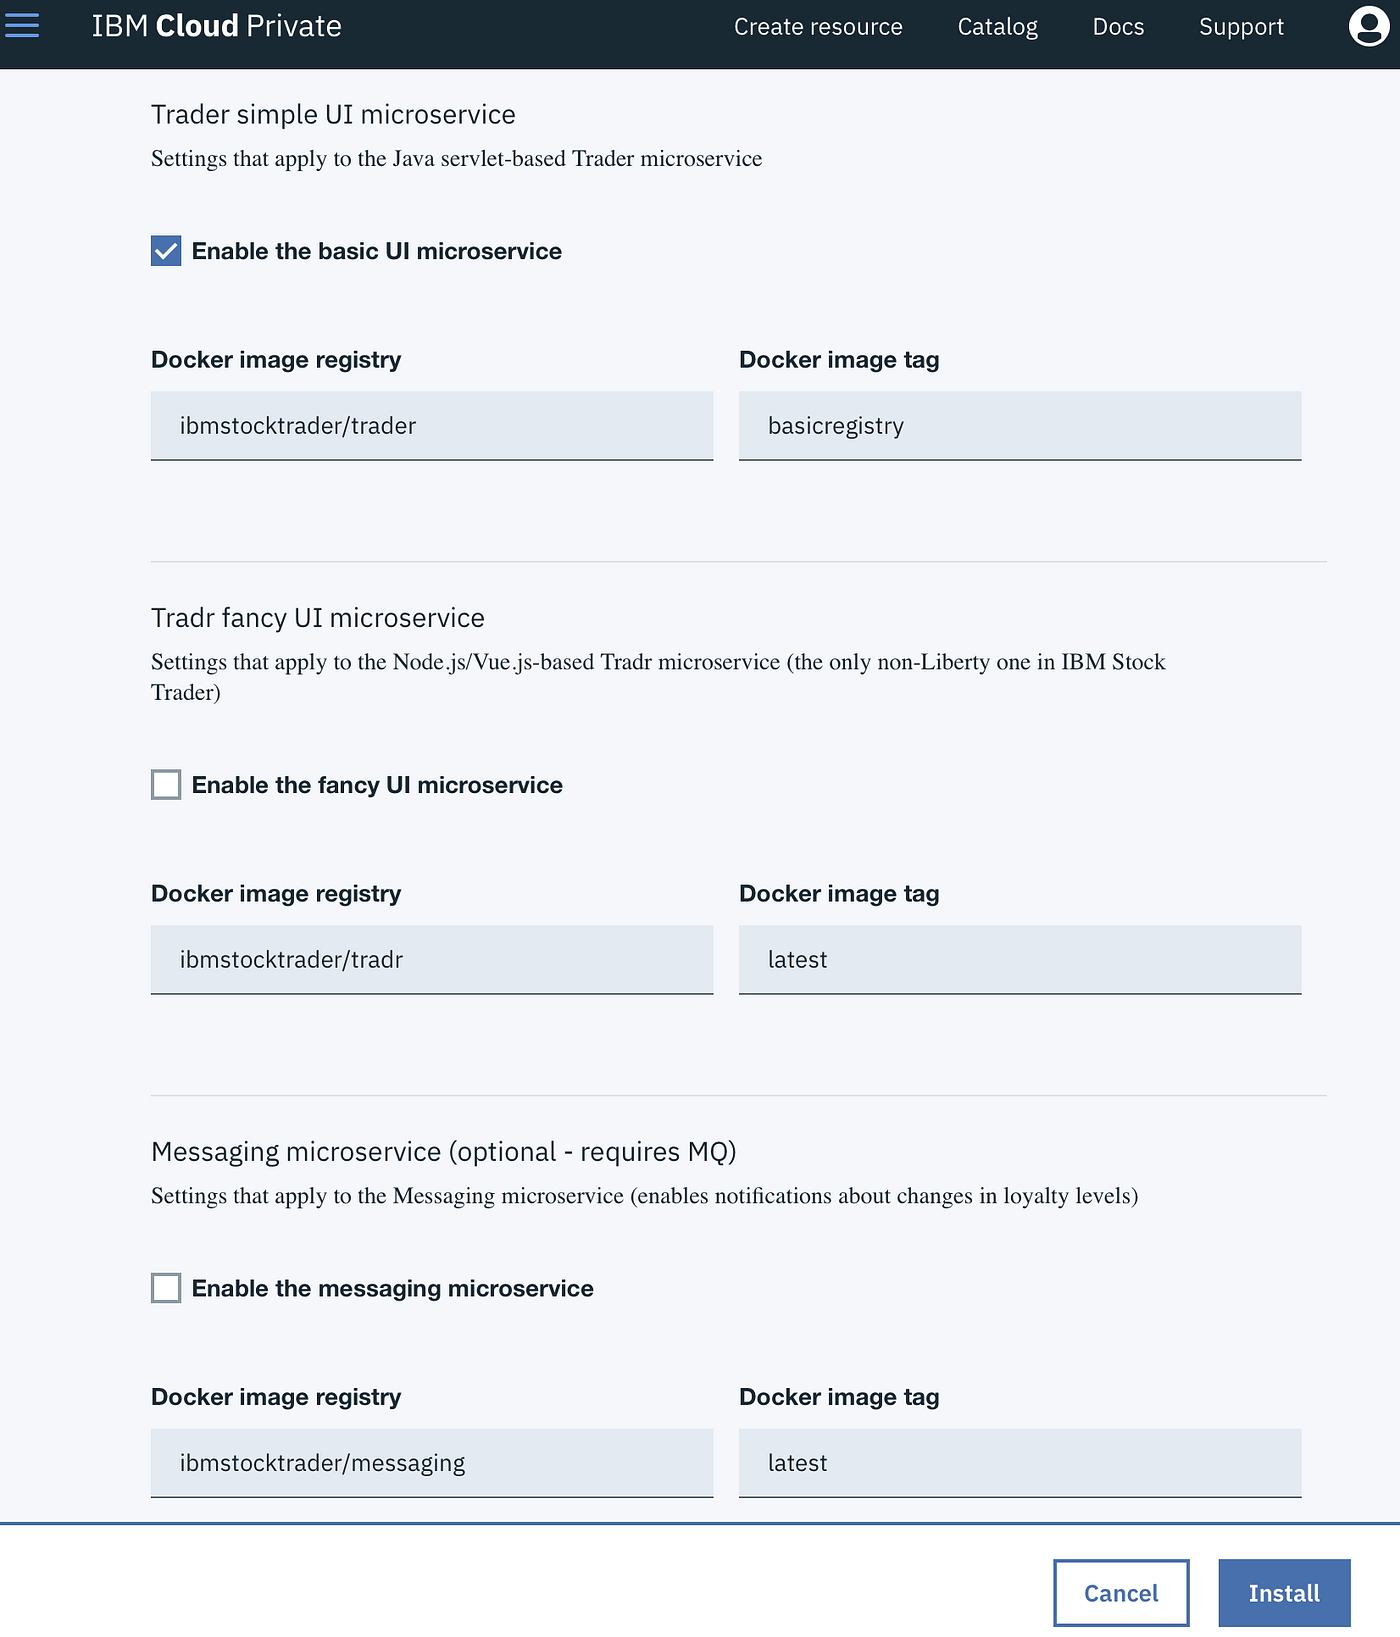Open the Support menu item
This screenshot has height=1637, width=1400.
pyautogui.click(x=1240, y=27)
